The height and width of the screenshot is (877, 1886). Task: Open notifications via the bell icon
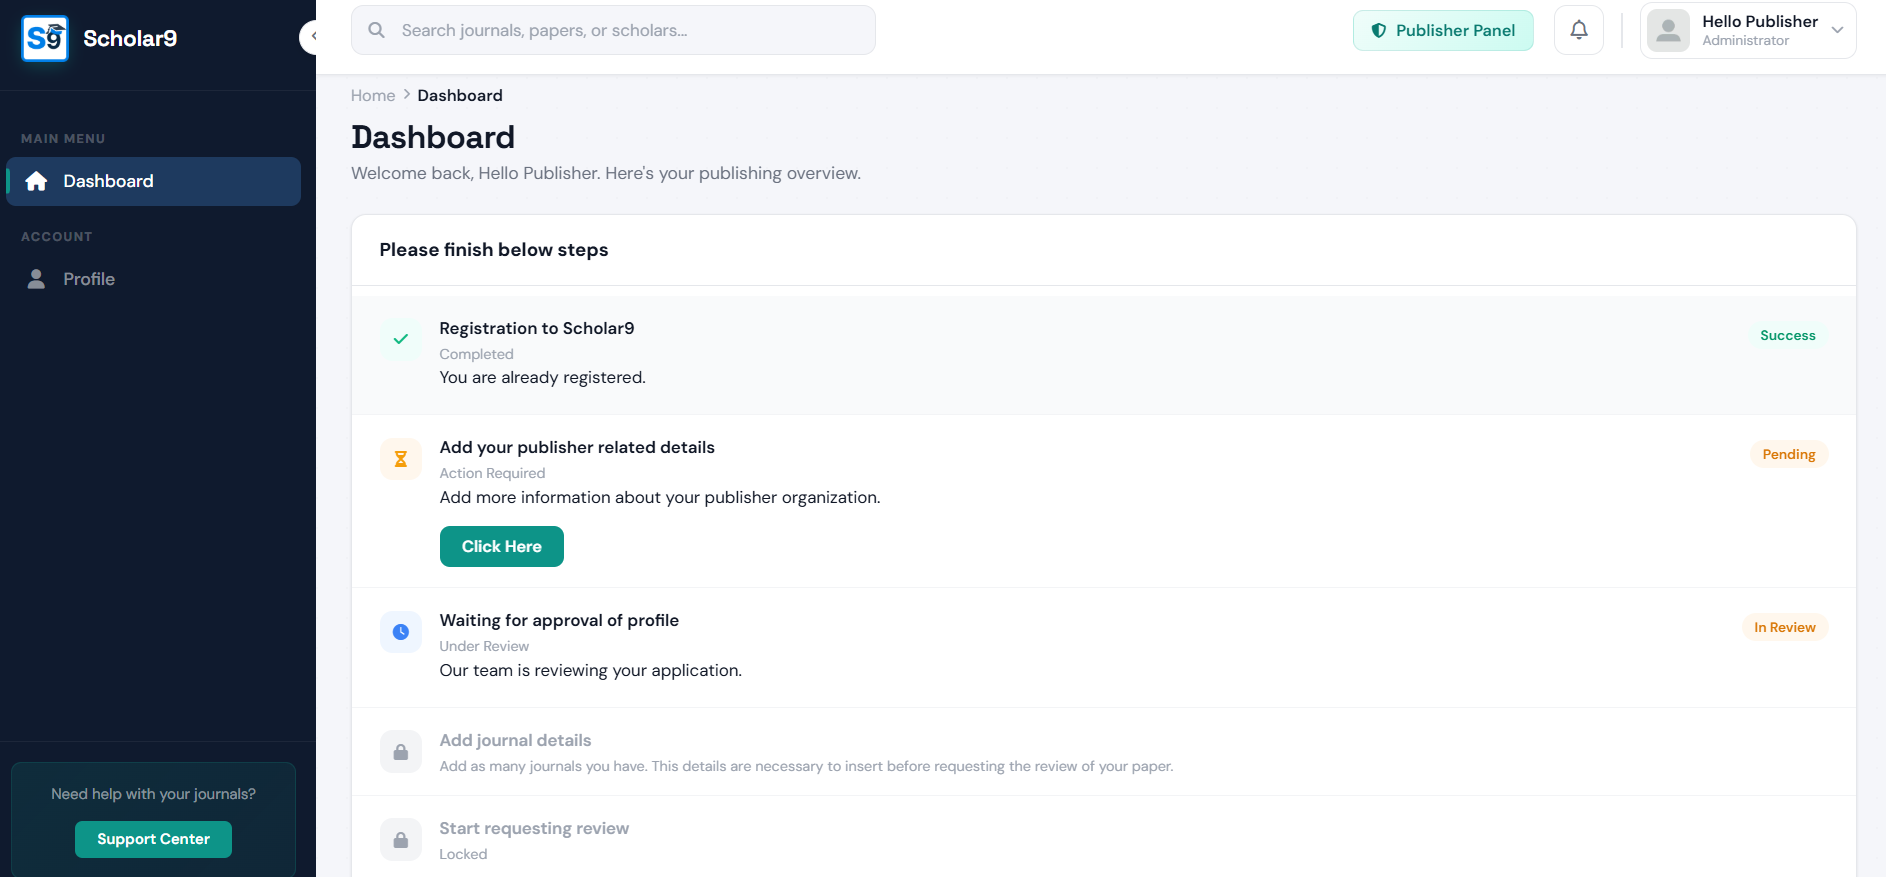[1579, 30]
